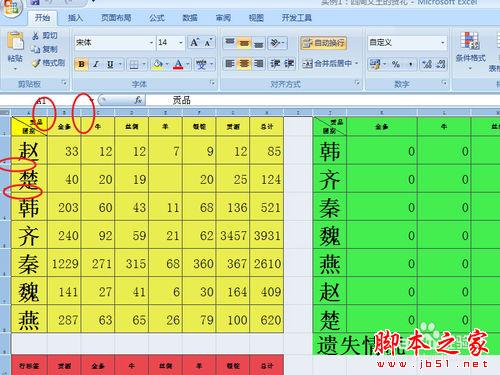Toggle 自动换行 wrap text button

click(x=323, y=43)
